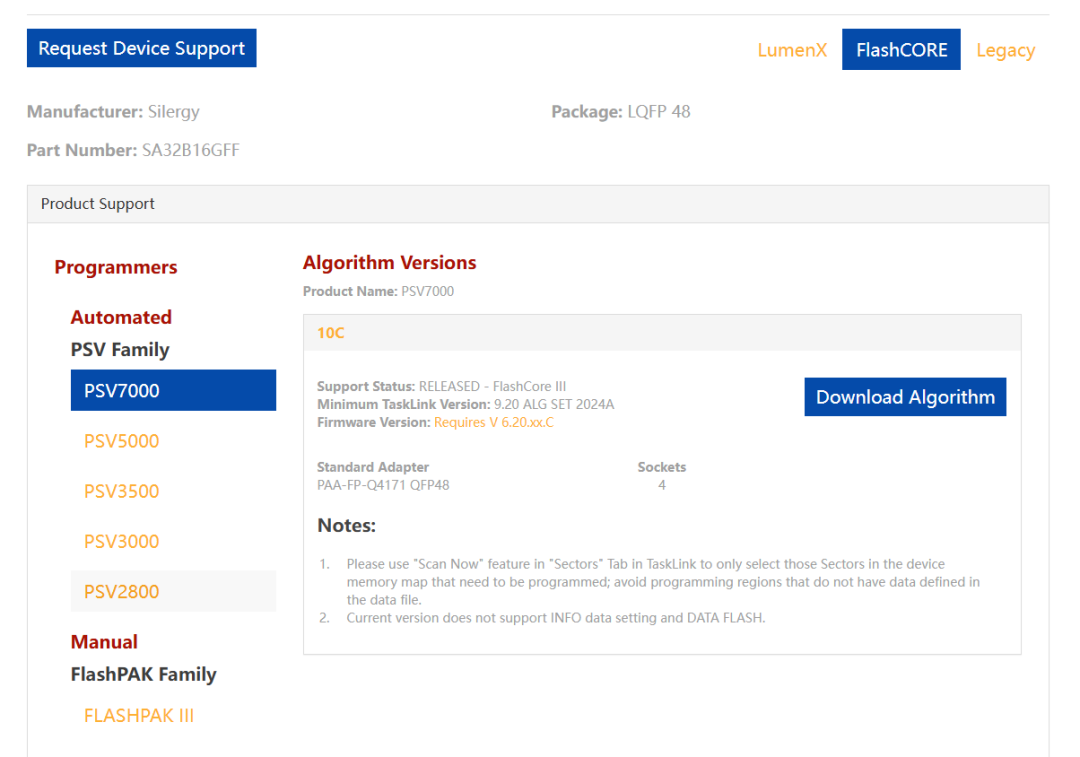The width and height of the screenshot is (1080, 757).
Task: Click the Standard Adapter column label
Action: click(373, 467)
